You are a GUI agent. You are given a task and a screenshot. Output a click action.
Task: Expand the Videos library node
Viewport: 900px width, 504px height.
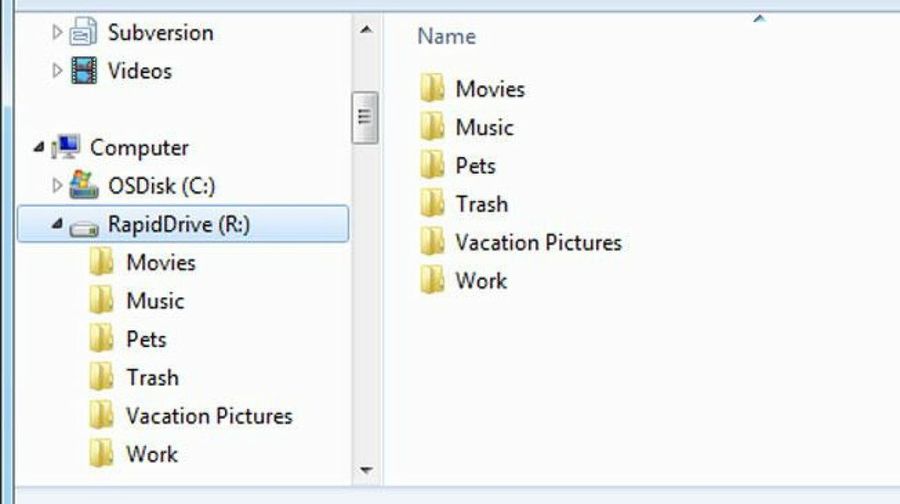point(57,71)
